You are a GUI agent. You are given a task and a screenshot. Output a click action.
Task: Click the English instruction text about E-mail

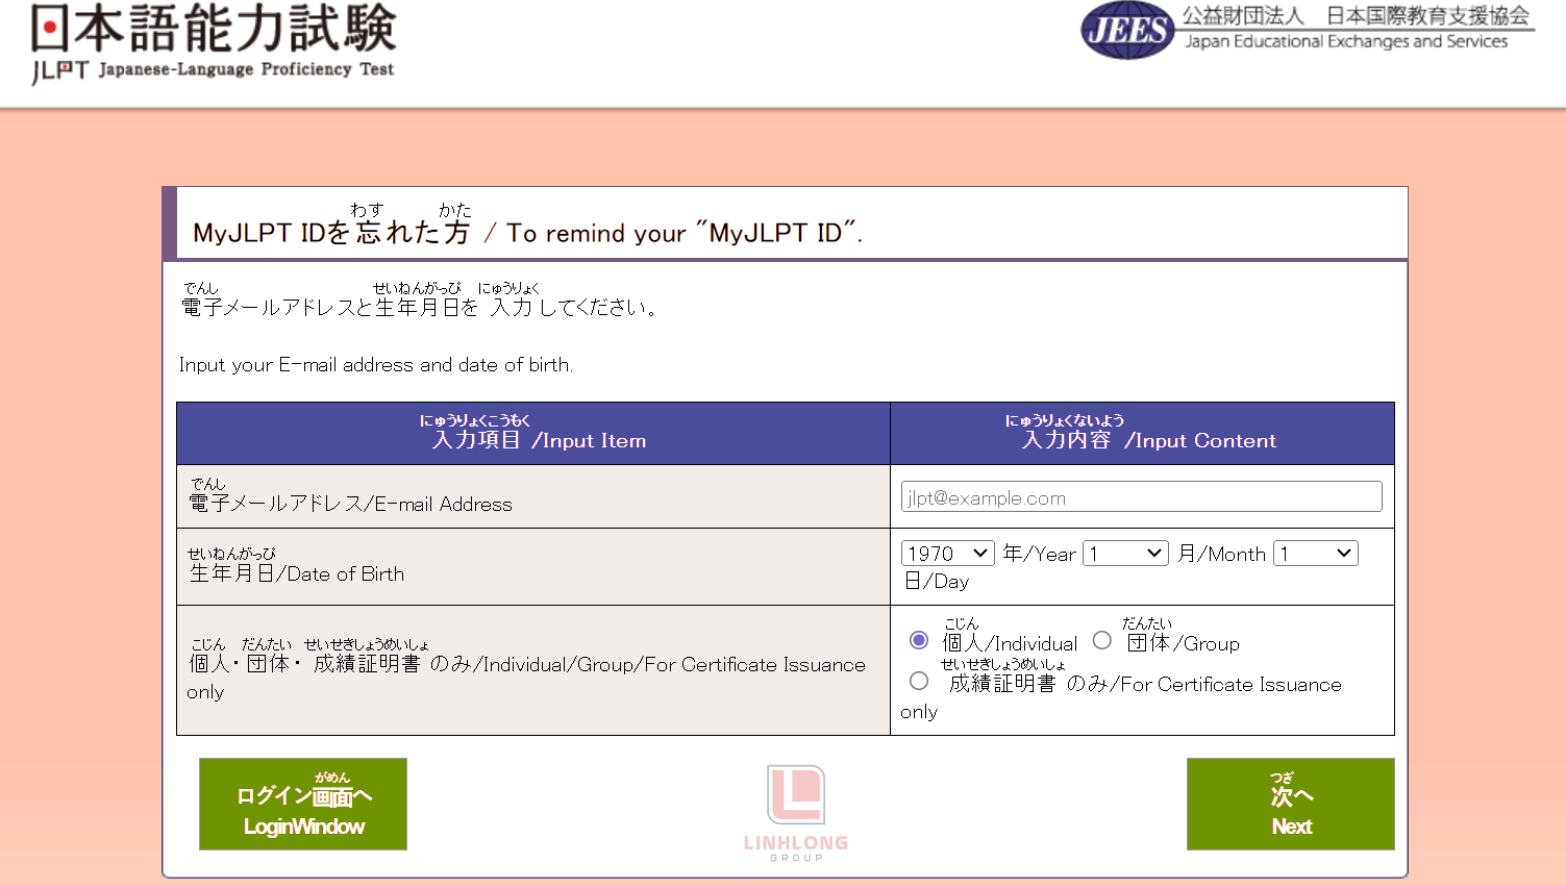(376, 365)
